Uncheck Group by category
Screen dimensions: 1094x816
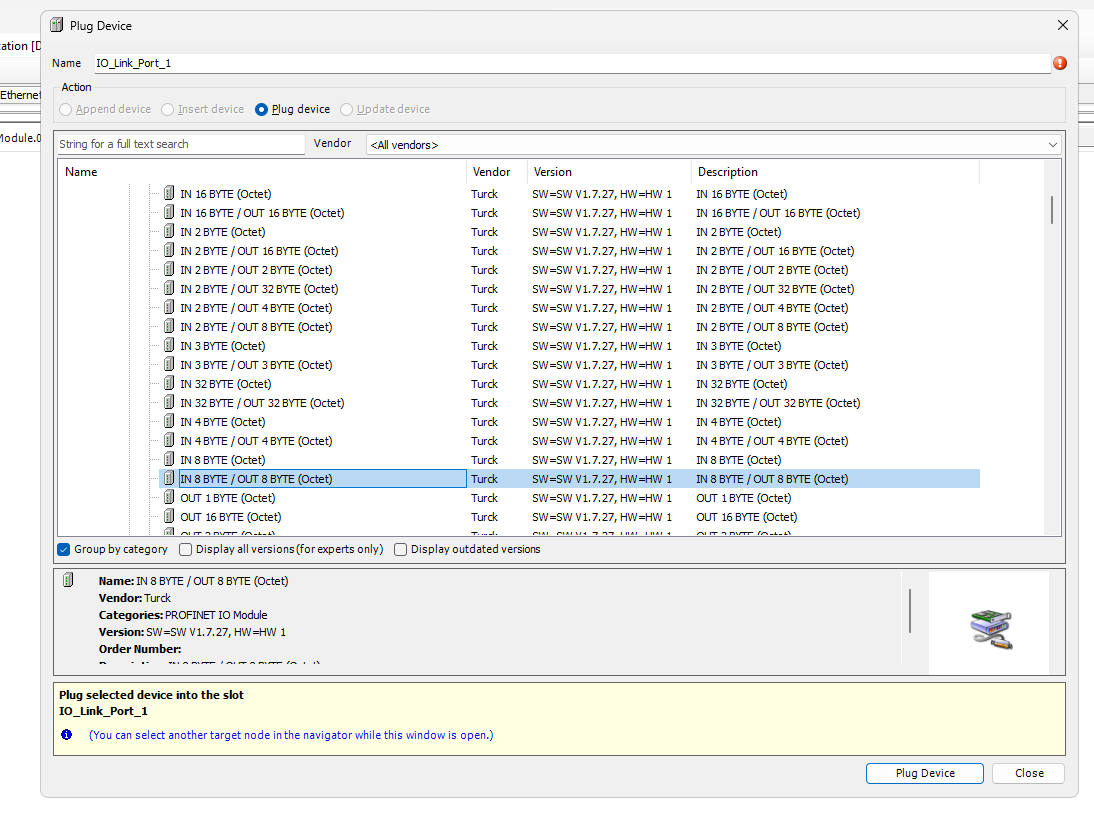click(x=63, y=550)
